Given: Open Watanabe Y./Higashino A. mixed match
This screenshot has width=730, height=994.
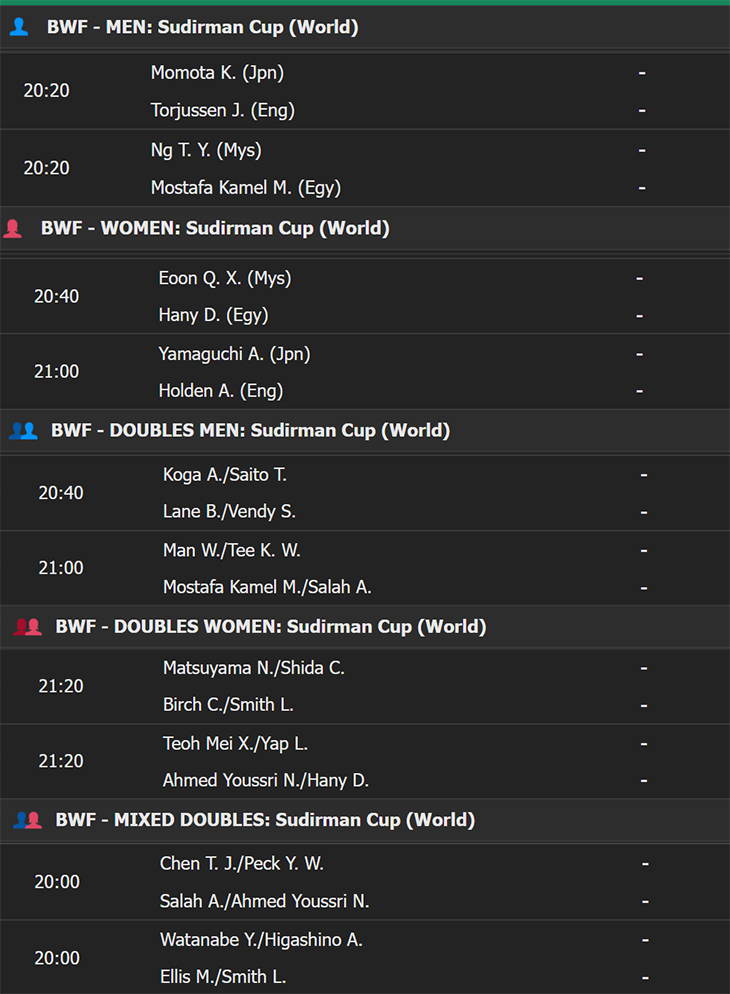Looking at the screenshot, I should click(365, 957).
